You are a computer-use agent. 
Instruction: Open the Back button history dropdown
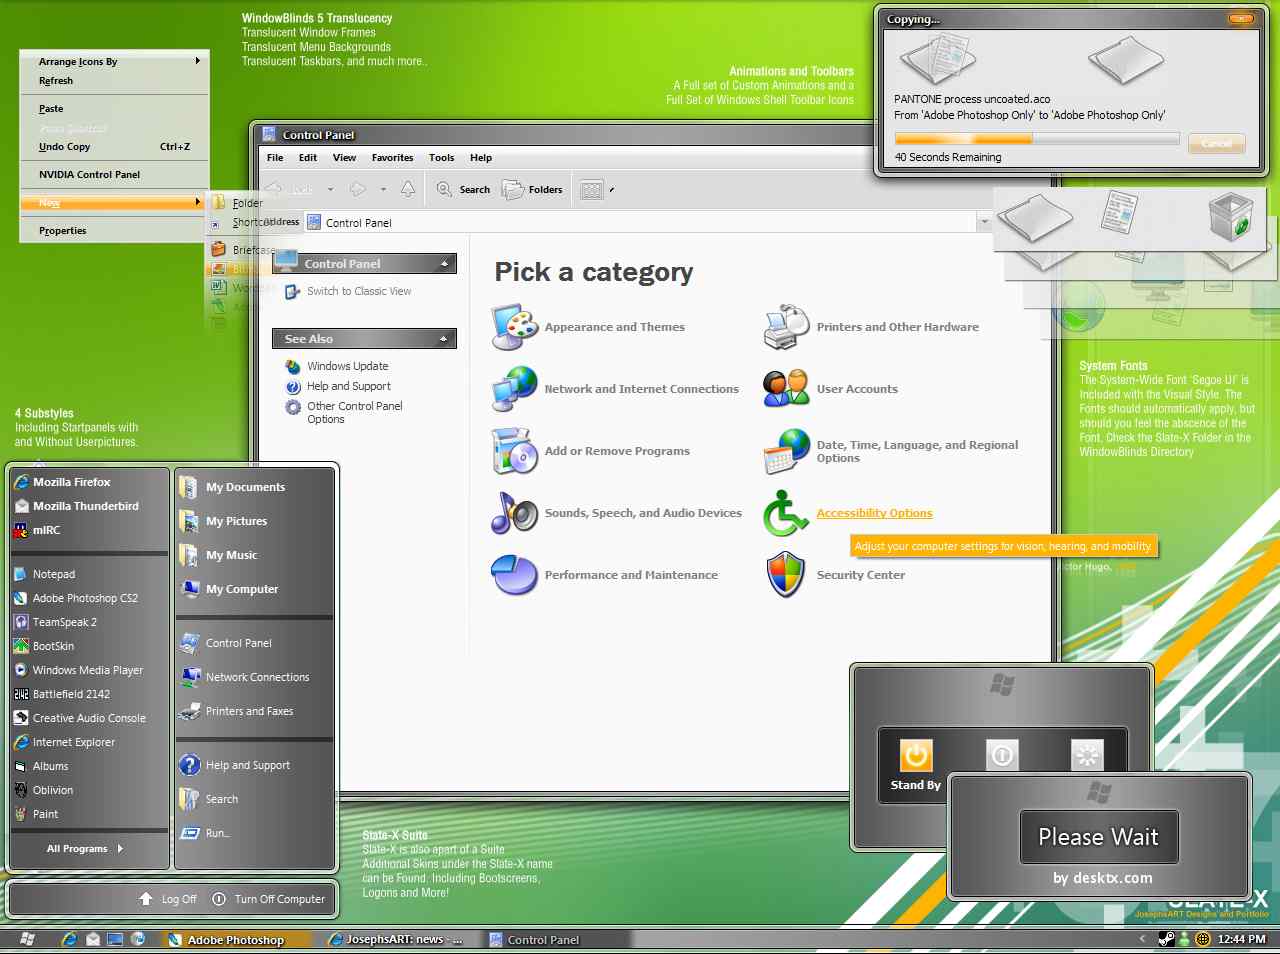329,189
